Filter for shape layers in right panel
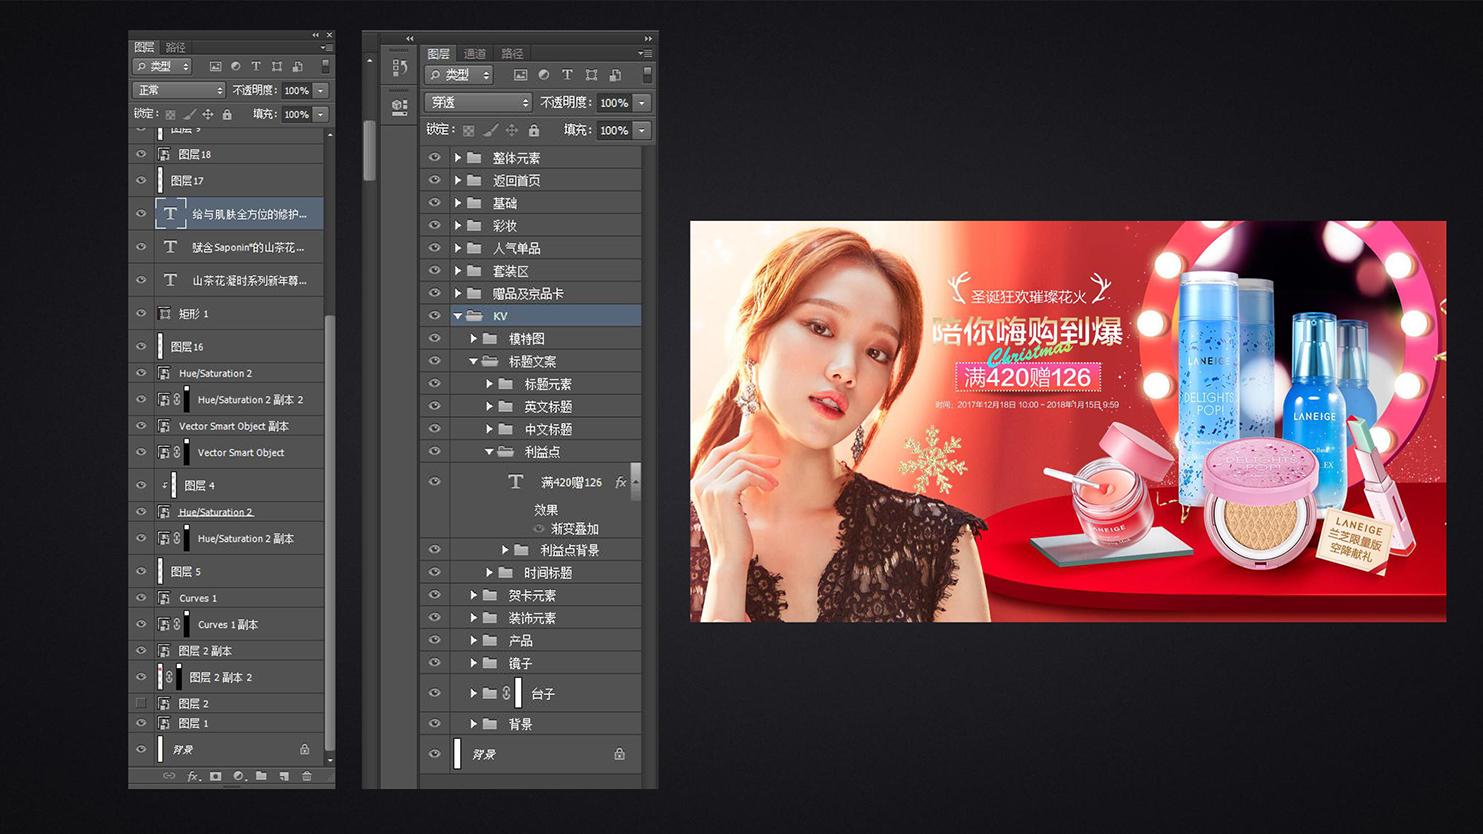Viewport: 1483px width, 834px height. click(591, 75)
